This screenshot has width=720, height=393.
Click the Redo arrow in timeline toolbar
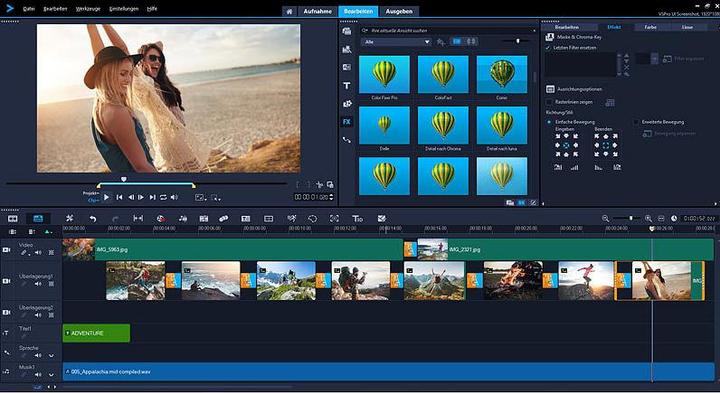115,219
